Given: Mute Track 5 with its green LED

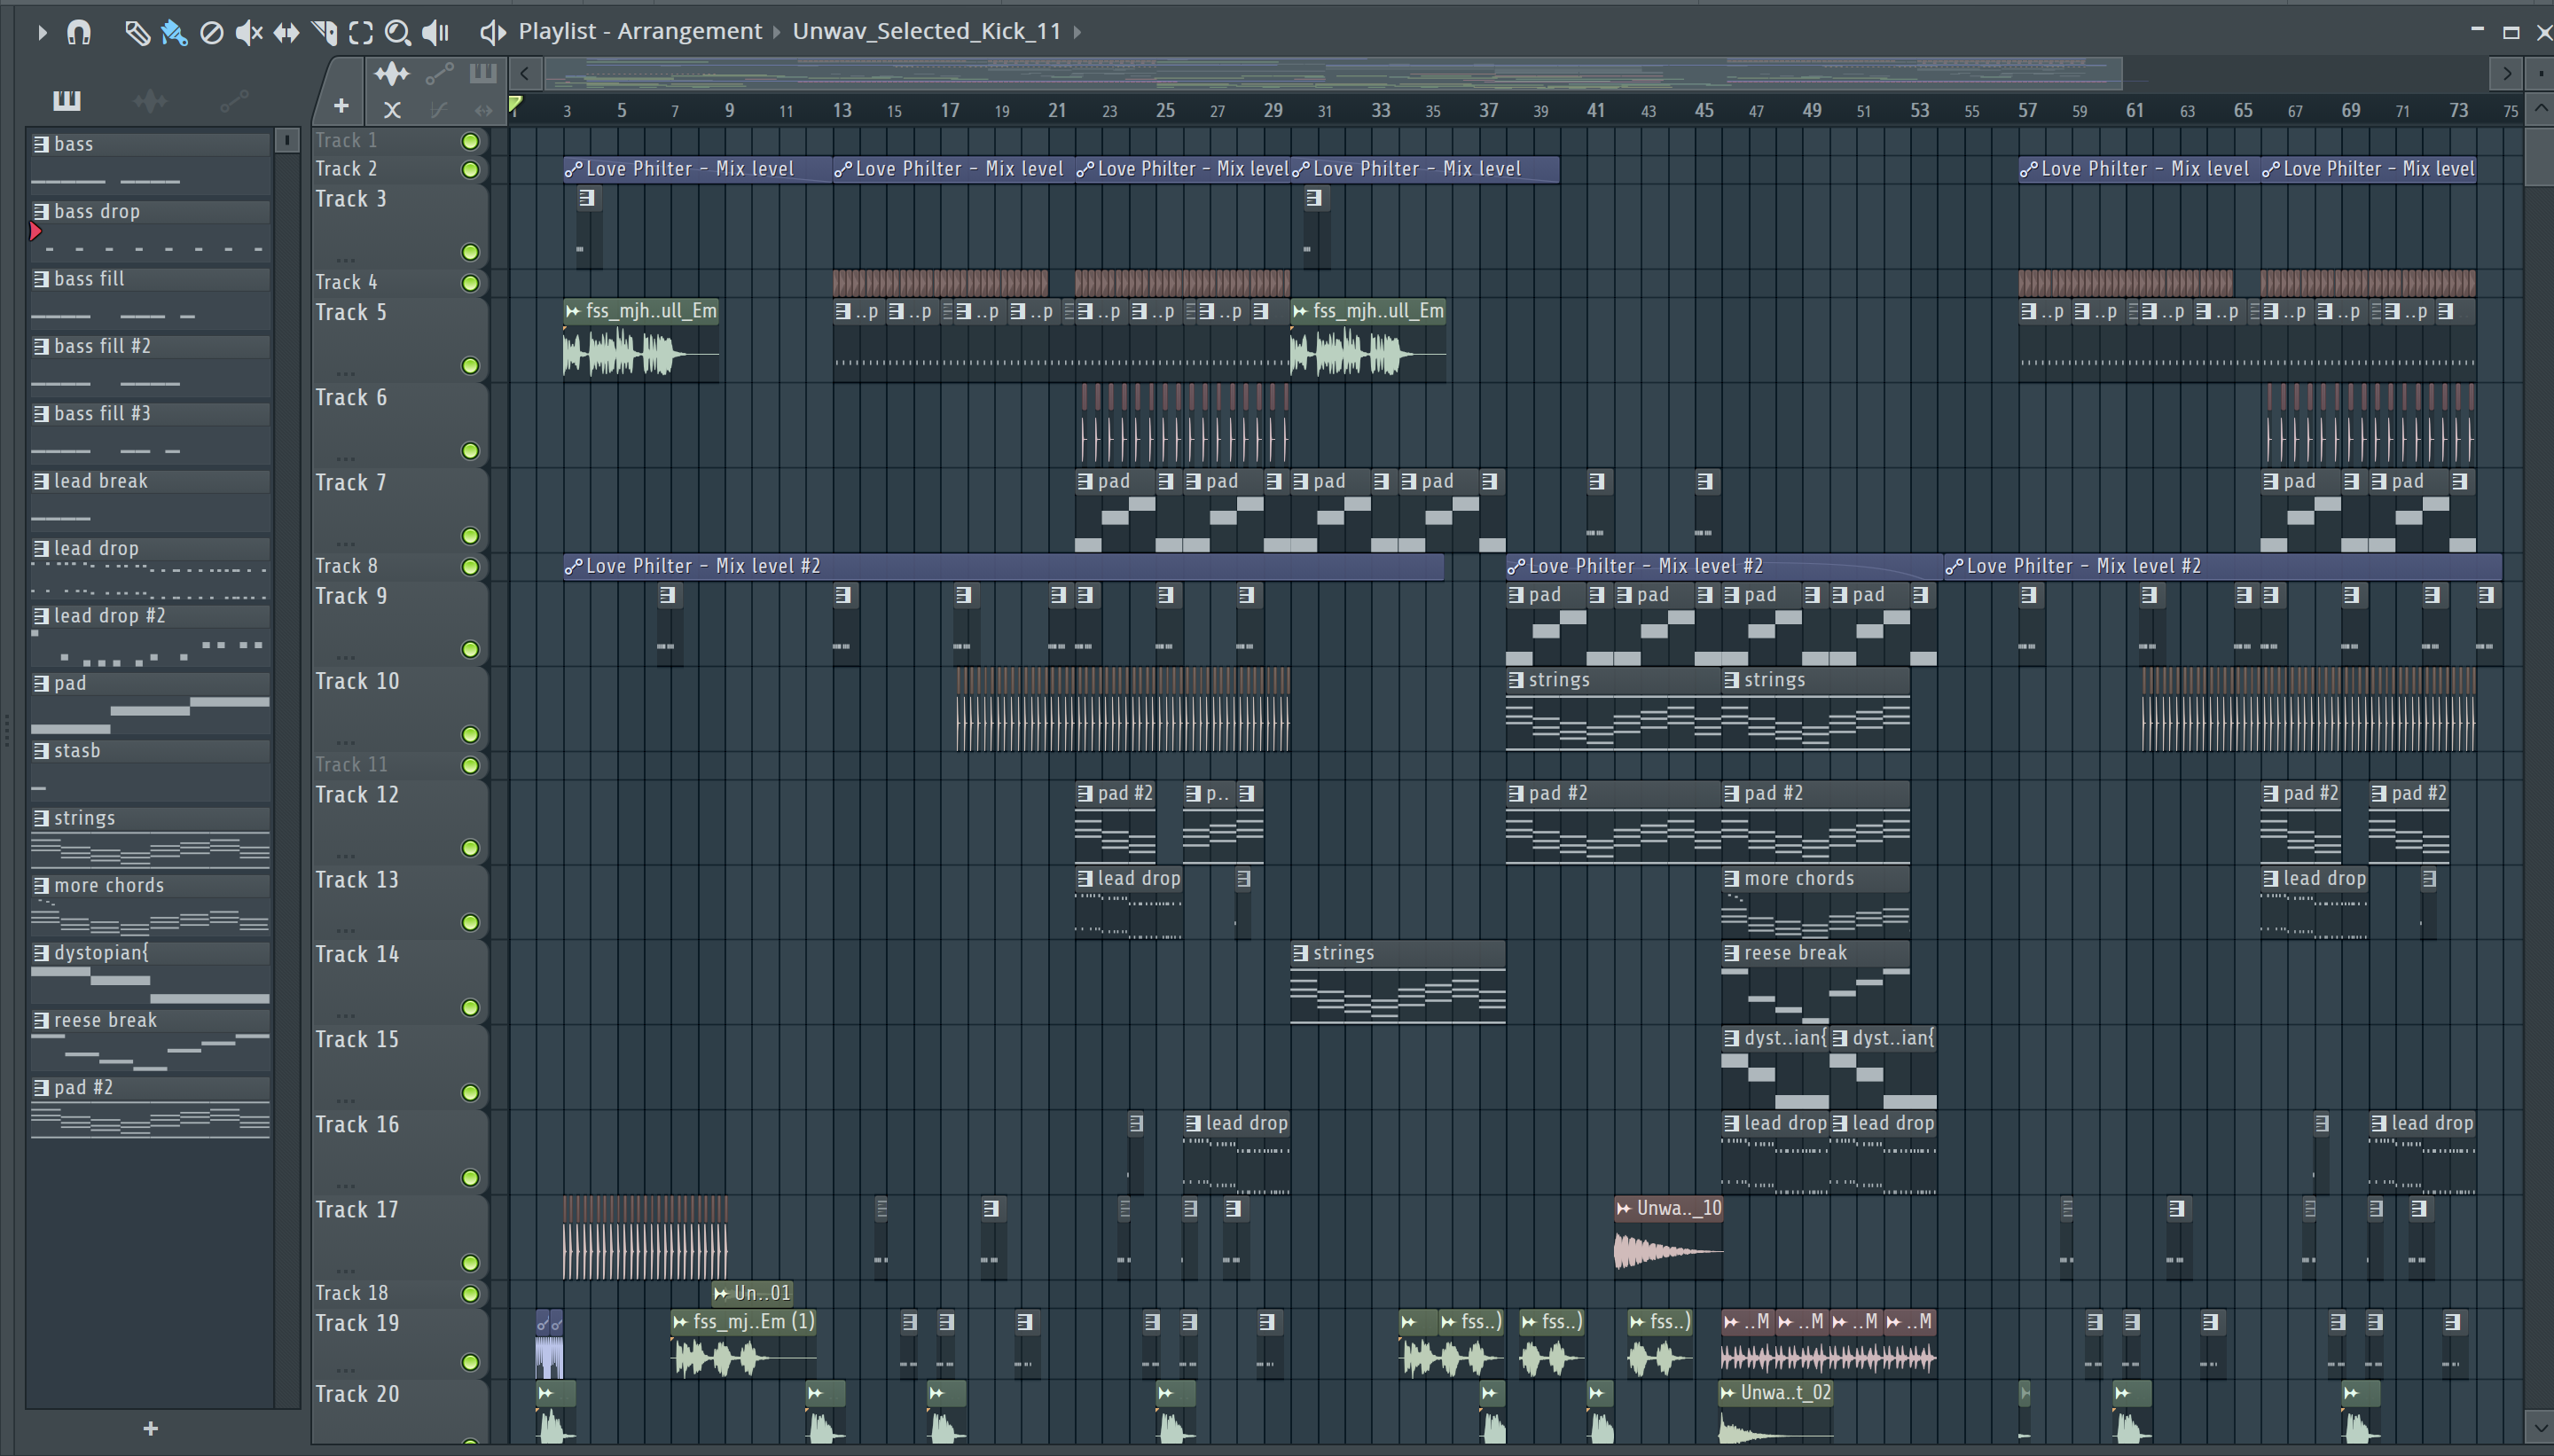Looking at the screenshot, I should [x=470, y=366].
